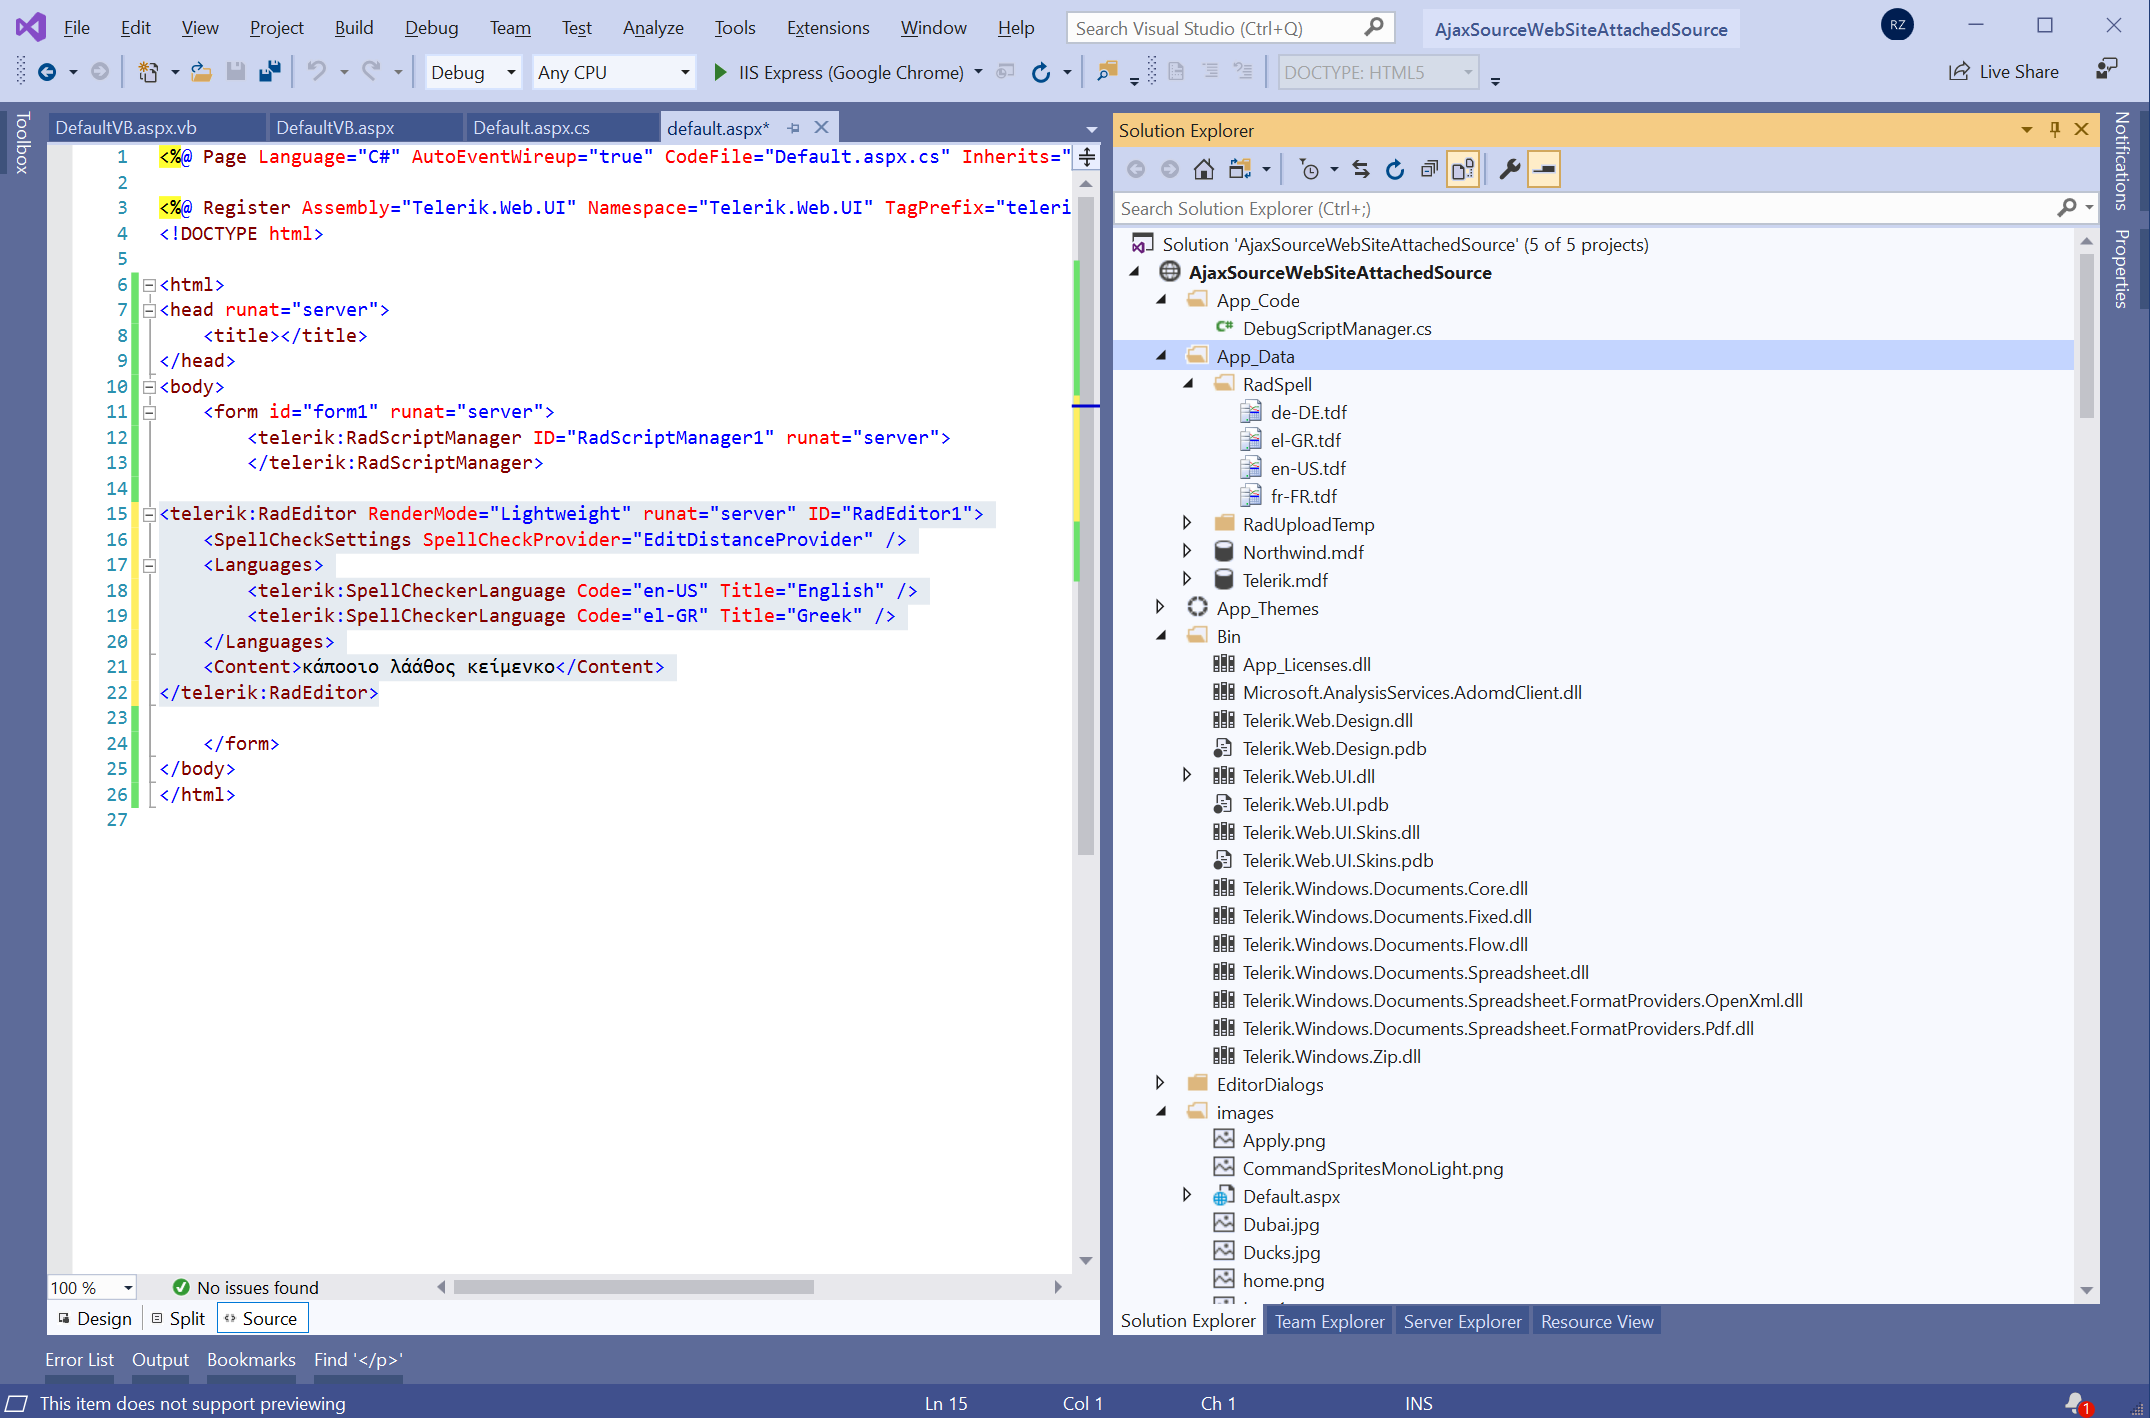Open the Error List panel
Image resolution: width=2150 pixels, height=1418 pixels.
pyautogui.click(x=79, y=1360)
